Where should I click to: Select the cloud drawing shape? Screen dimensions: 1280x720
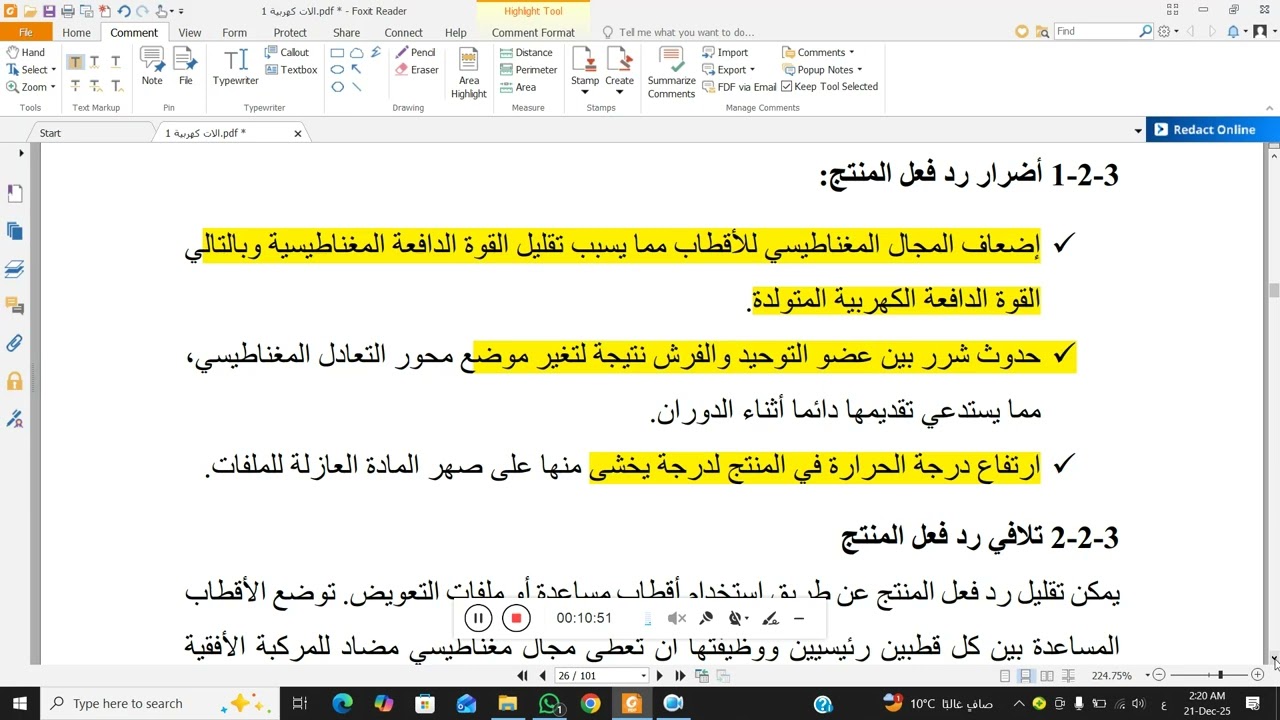click(x=356, y=53)
